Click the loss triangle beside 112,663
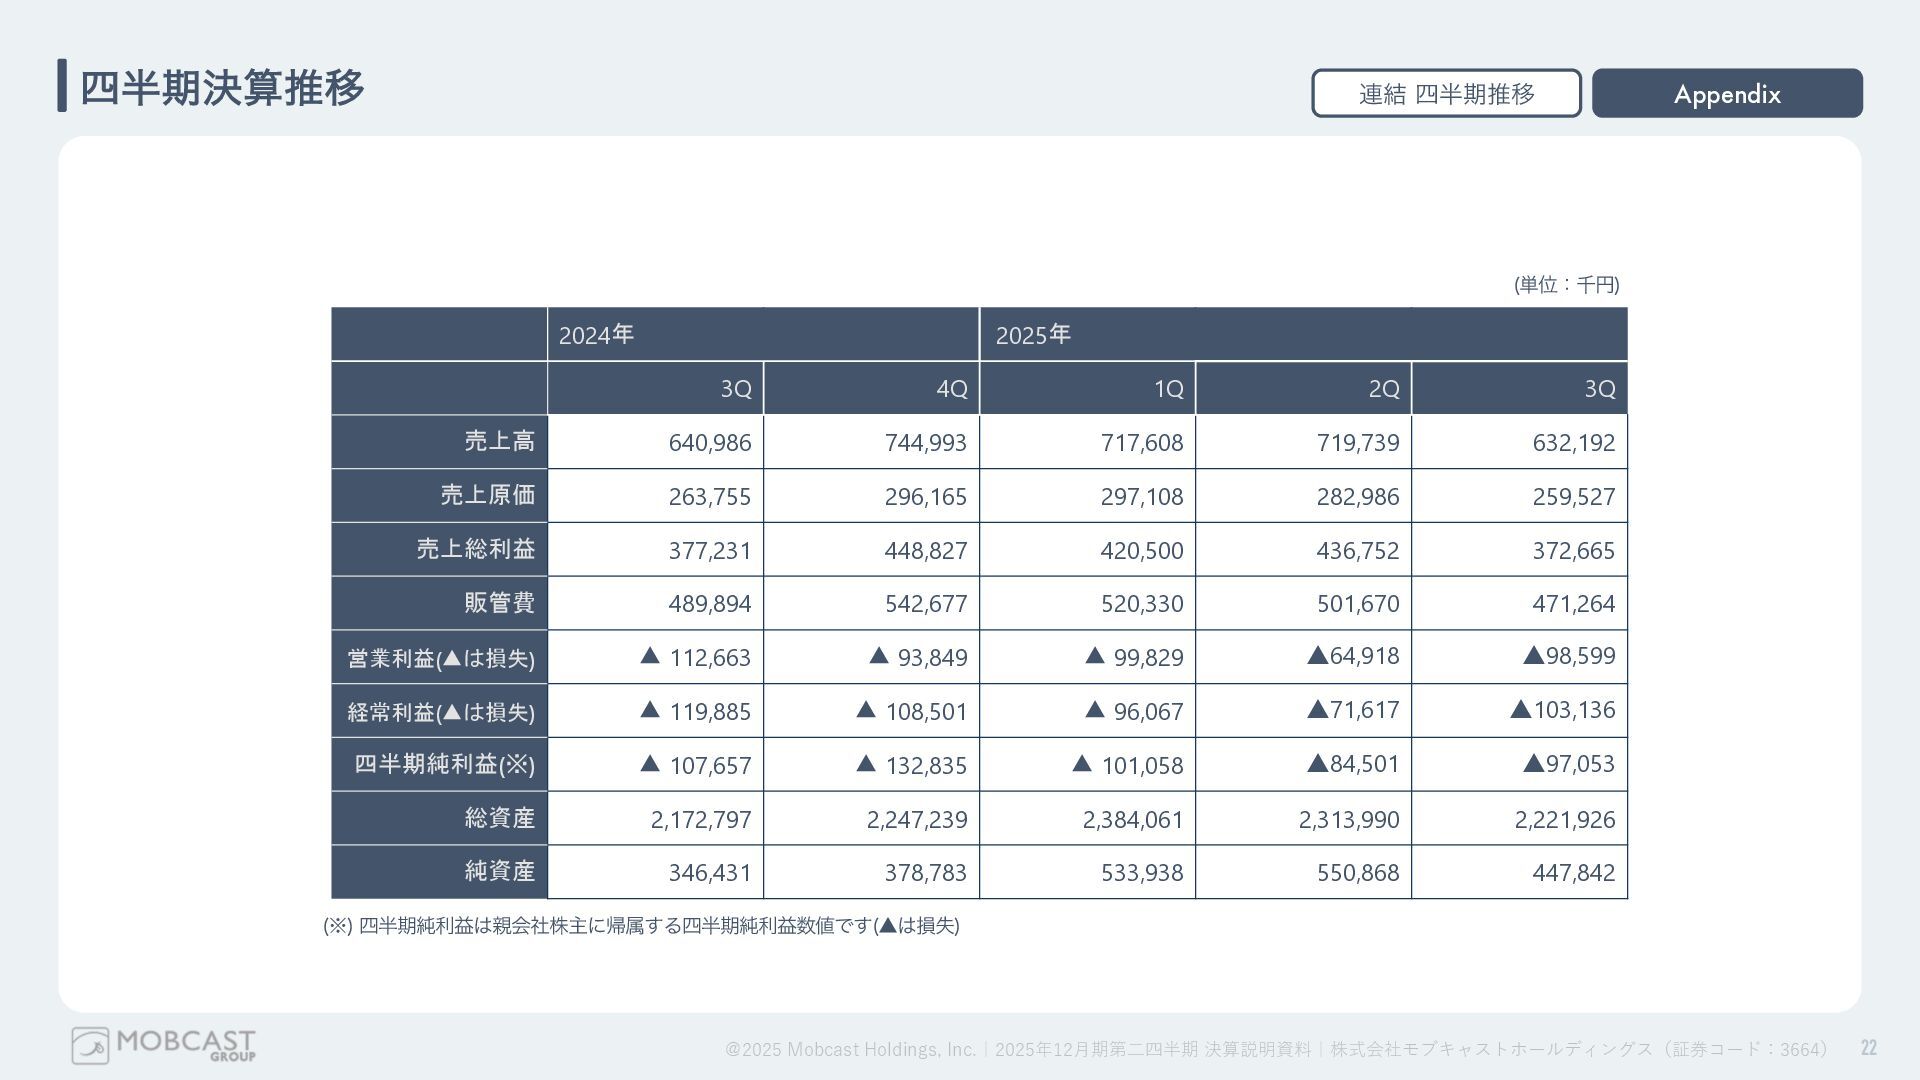1920x1080 pixels. [x=650, y=656]
